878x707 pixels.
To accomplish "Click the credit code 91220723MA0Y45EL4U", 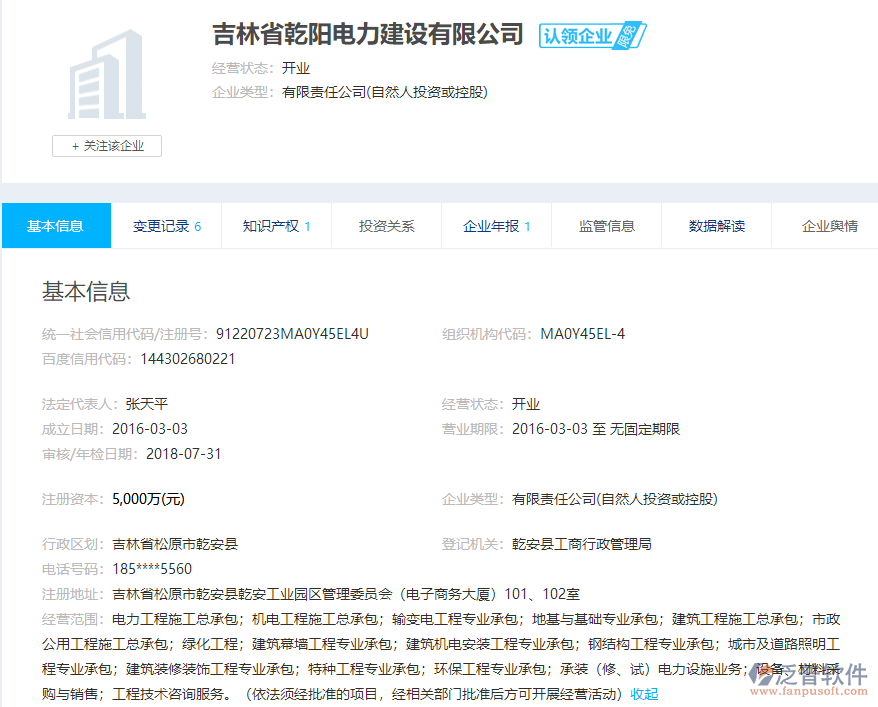I will (x=292, y=334).
